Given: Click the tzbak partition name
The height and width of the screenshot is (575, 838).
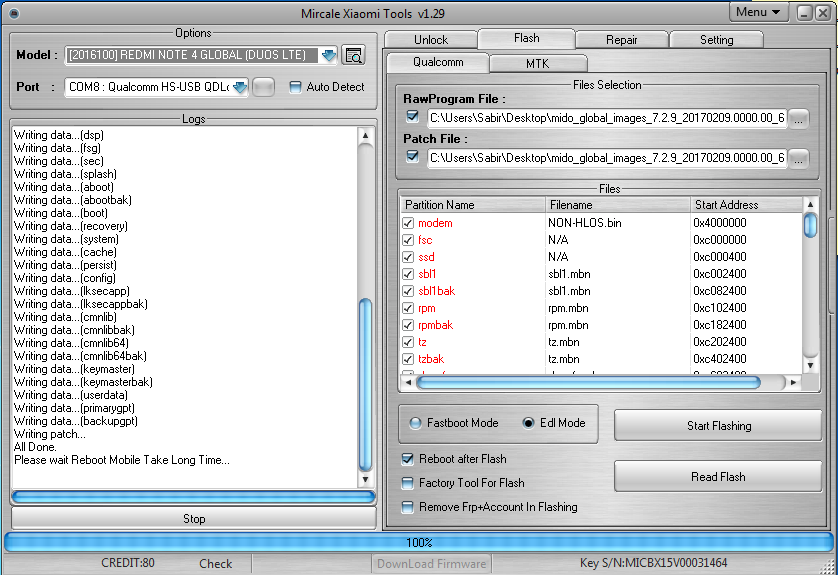Looking at the screenshot, I should [x=431, y=359].
